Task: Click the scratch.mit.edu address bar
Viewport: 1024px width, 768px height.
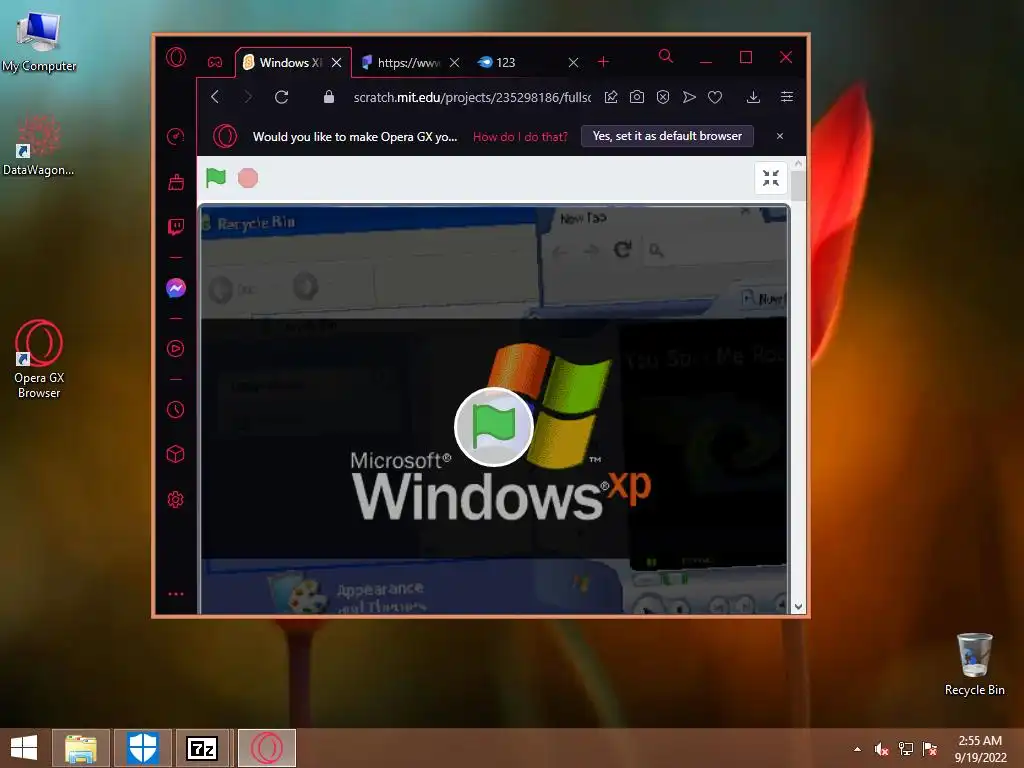Action: [472, 97]
